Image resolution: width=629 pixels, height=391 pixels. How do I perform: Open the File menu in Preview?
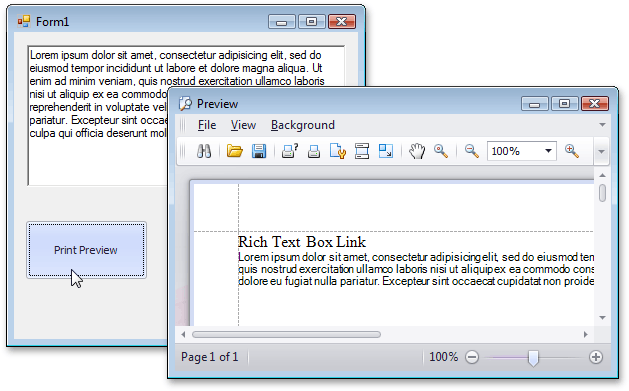click(x=207, y=125)
